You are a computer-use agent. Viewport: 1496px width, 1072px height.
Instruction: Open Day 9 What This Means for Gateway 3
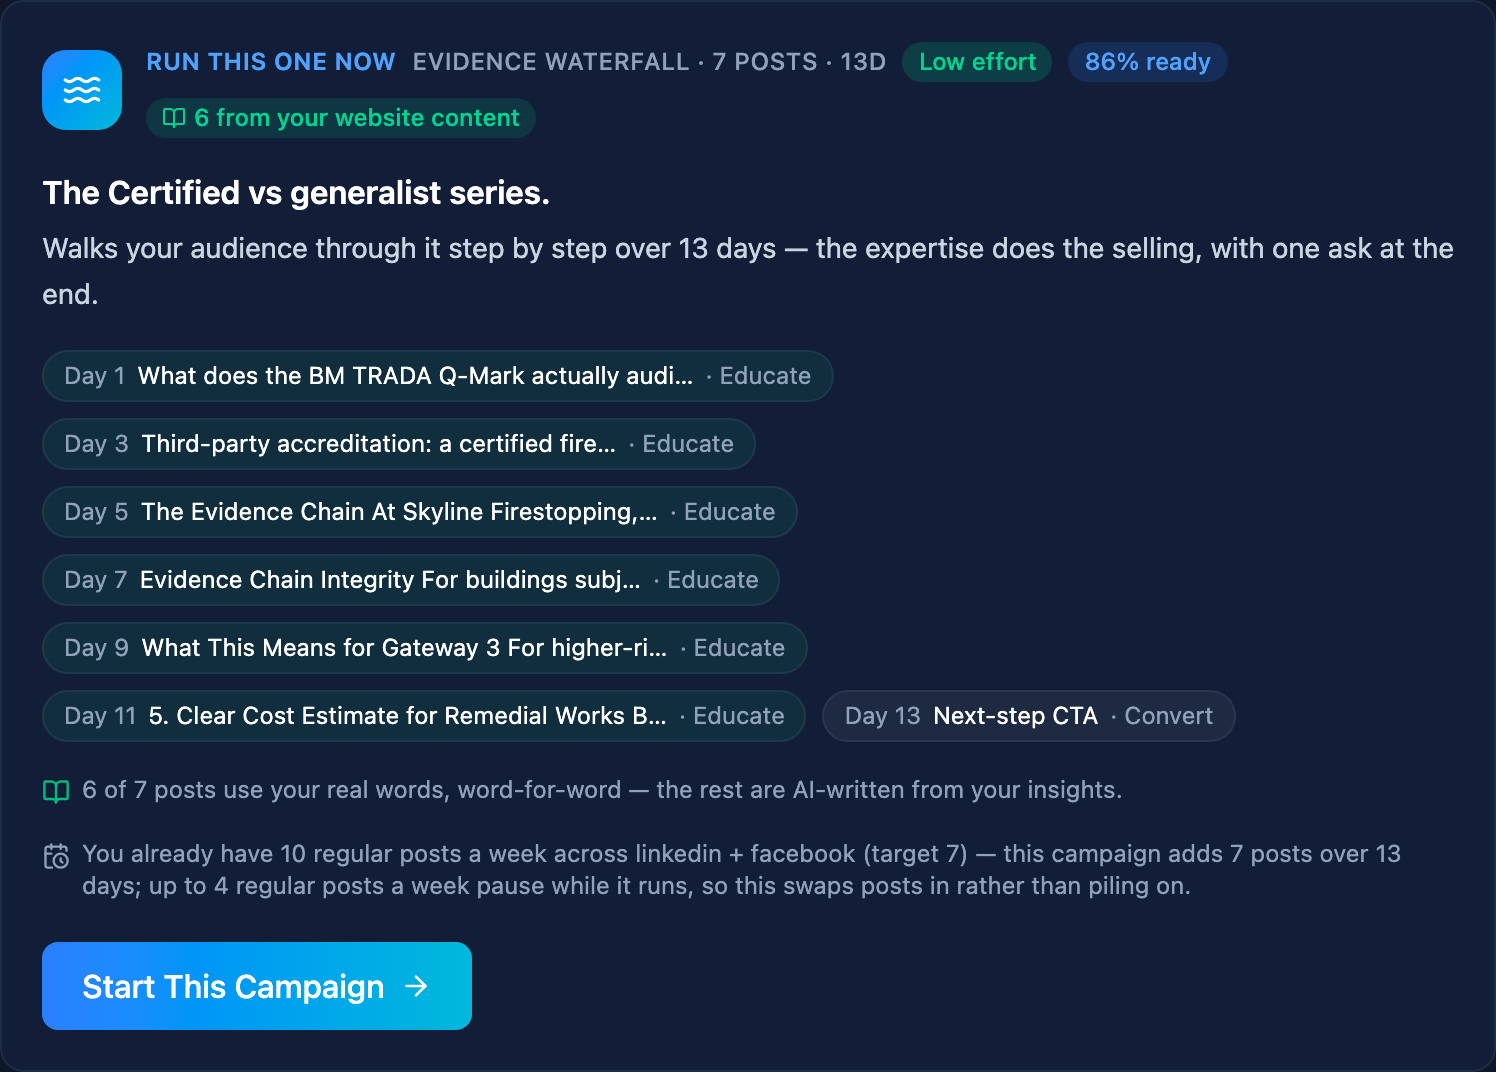pyautogui.click(x=425, y=648)
